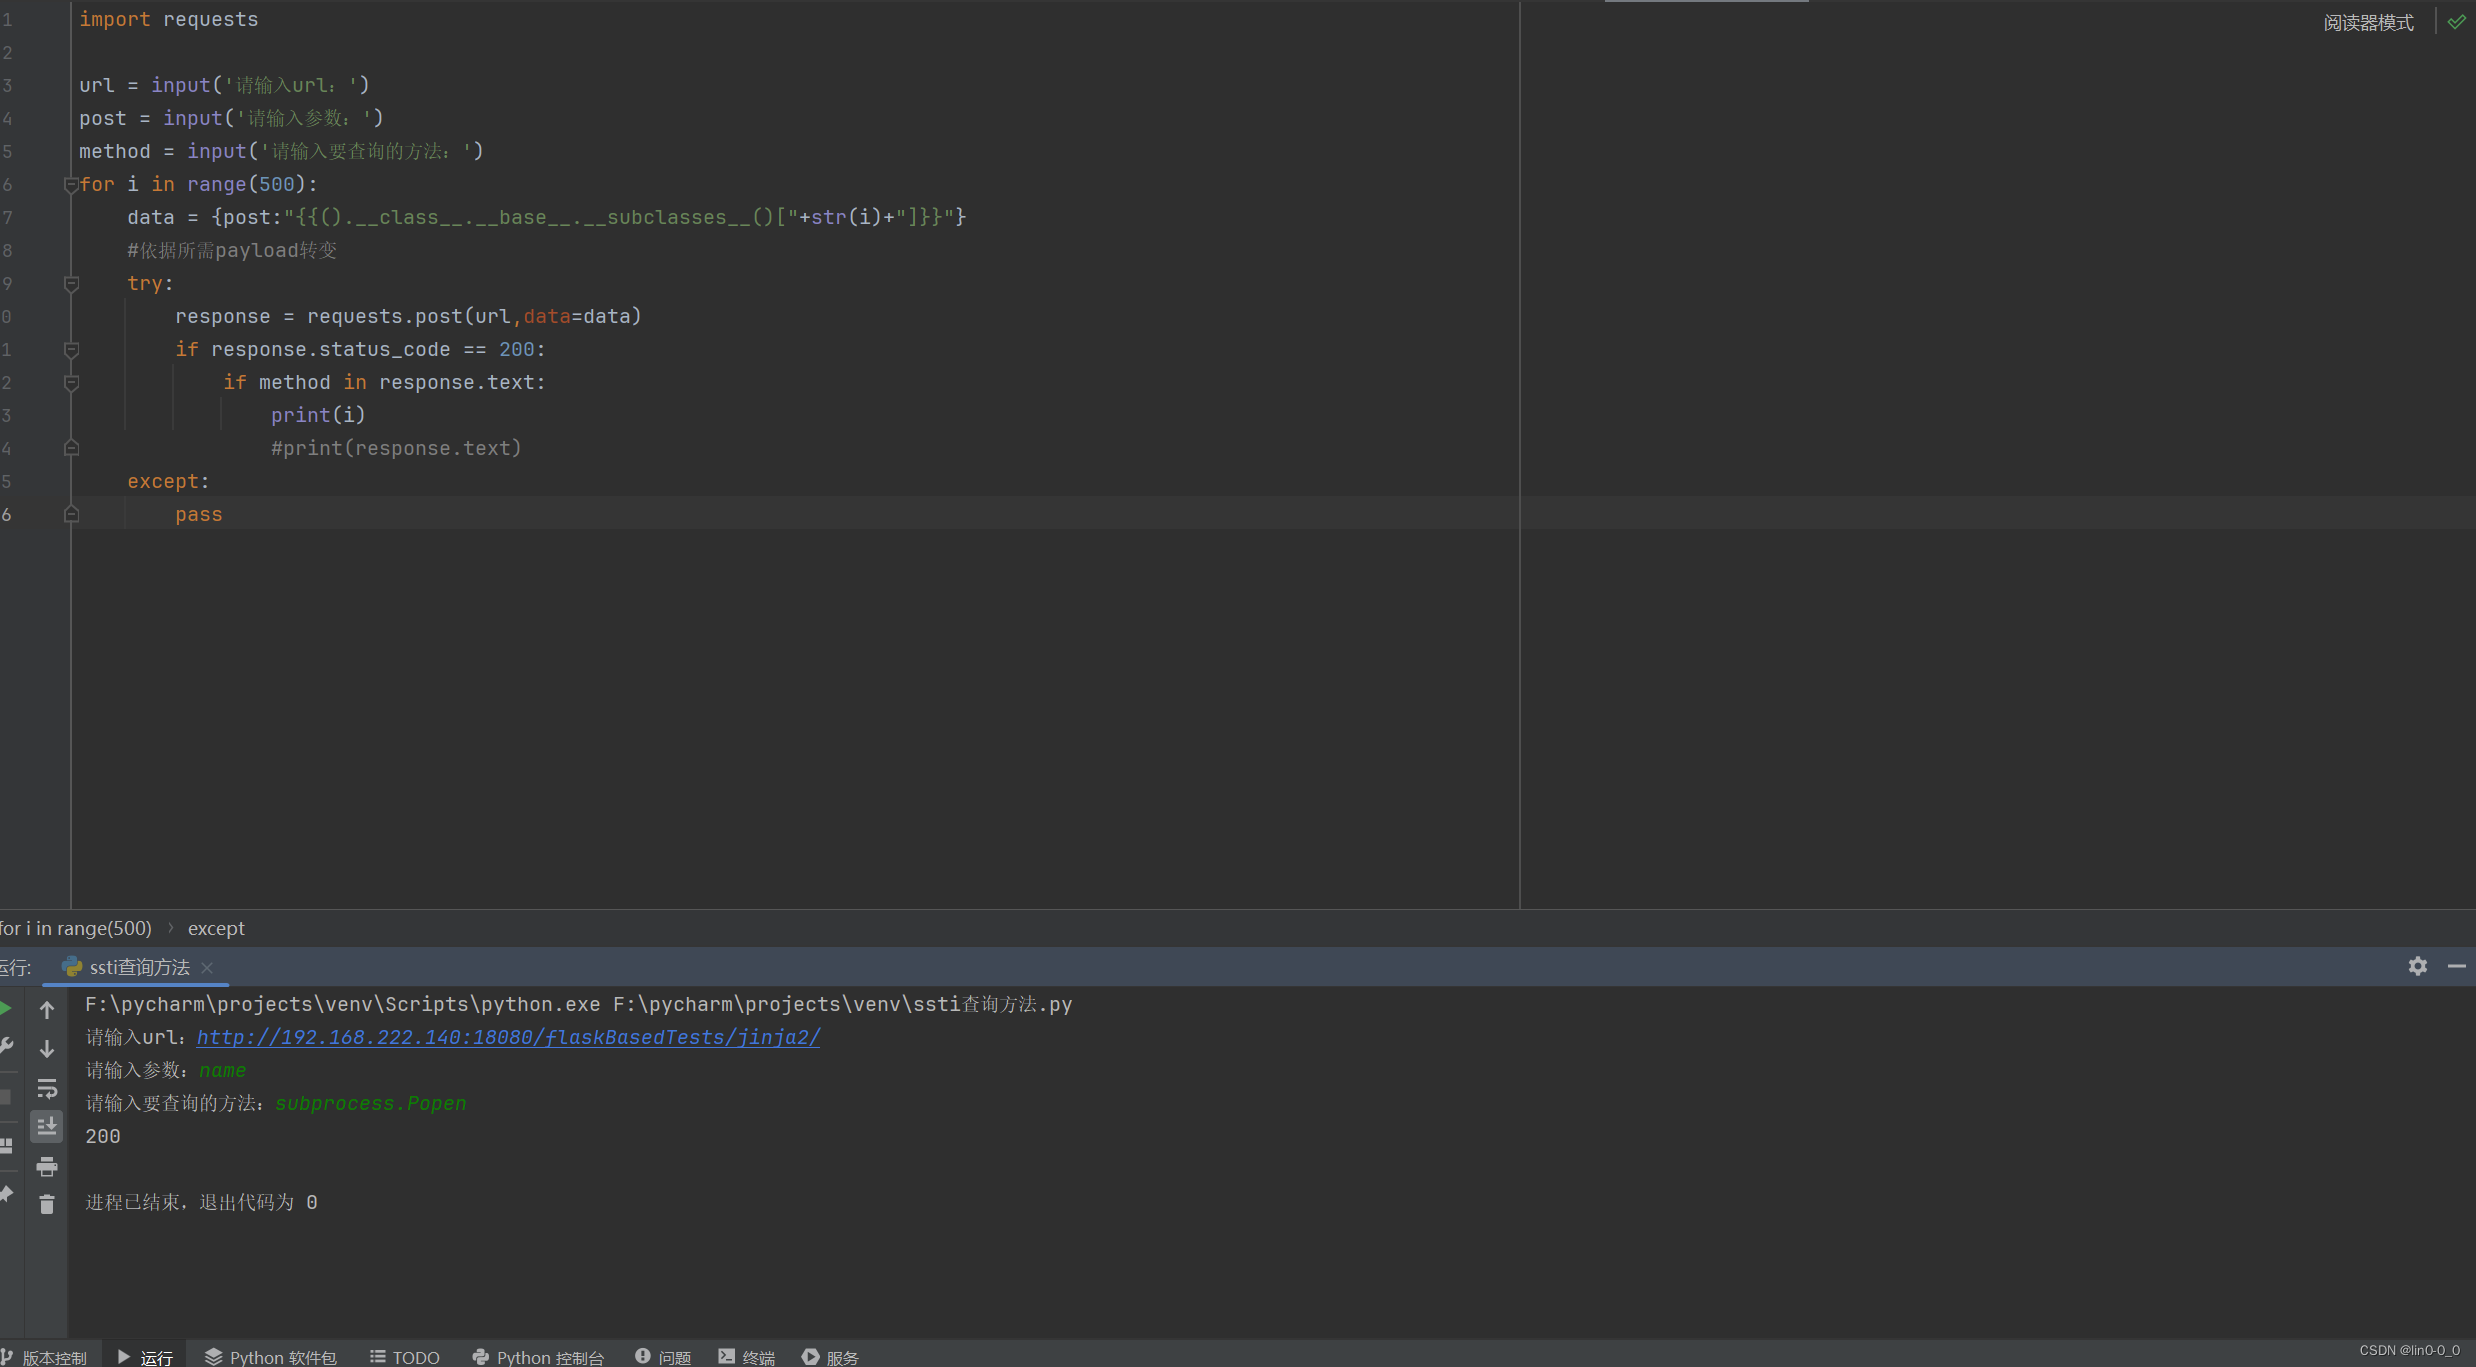Collapse the for loop fold marker
This screenshot has height=1367, width=2476.
71,185
